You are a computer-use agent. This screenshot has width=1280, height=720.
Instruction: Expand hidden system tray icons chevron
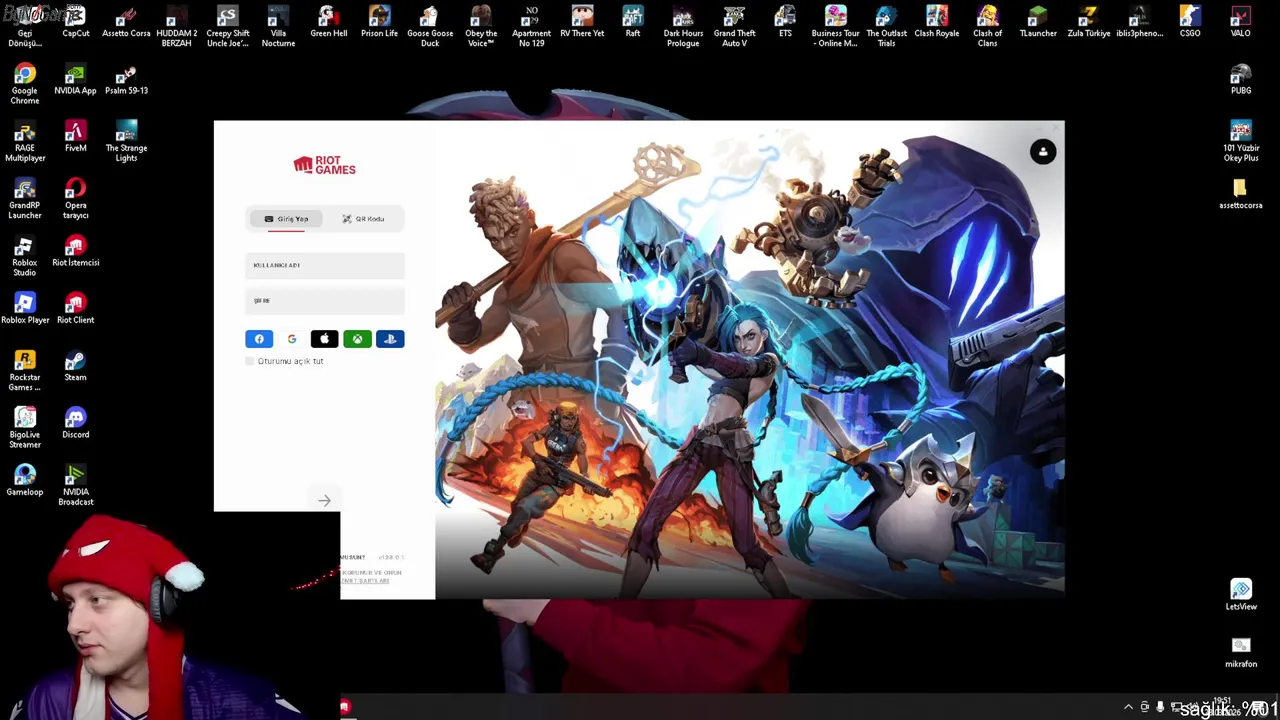[1128, 707]
